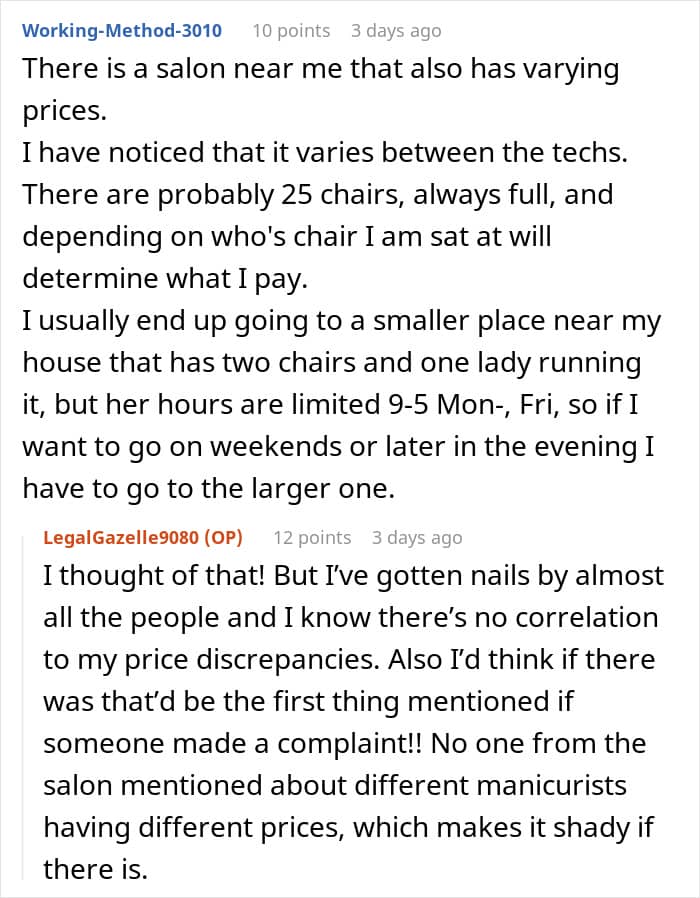Click the "12 points" score label
Image resolution: width=700 pixels, height=898 pixels.
312,538
